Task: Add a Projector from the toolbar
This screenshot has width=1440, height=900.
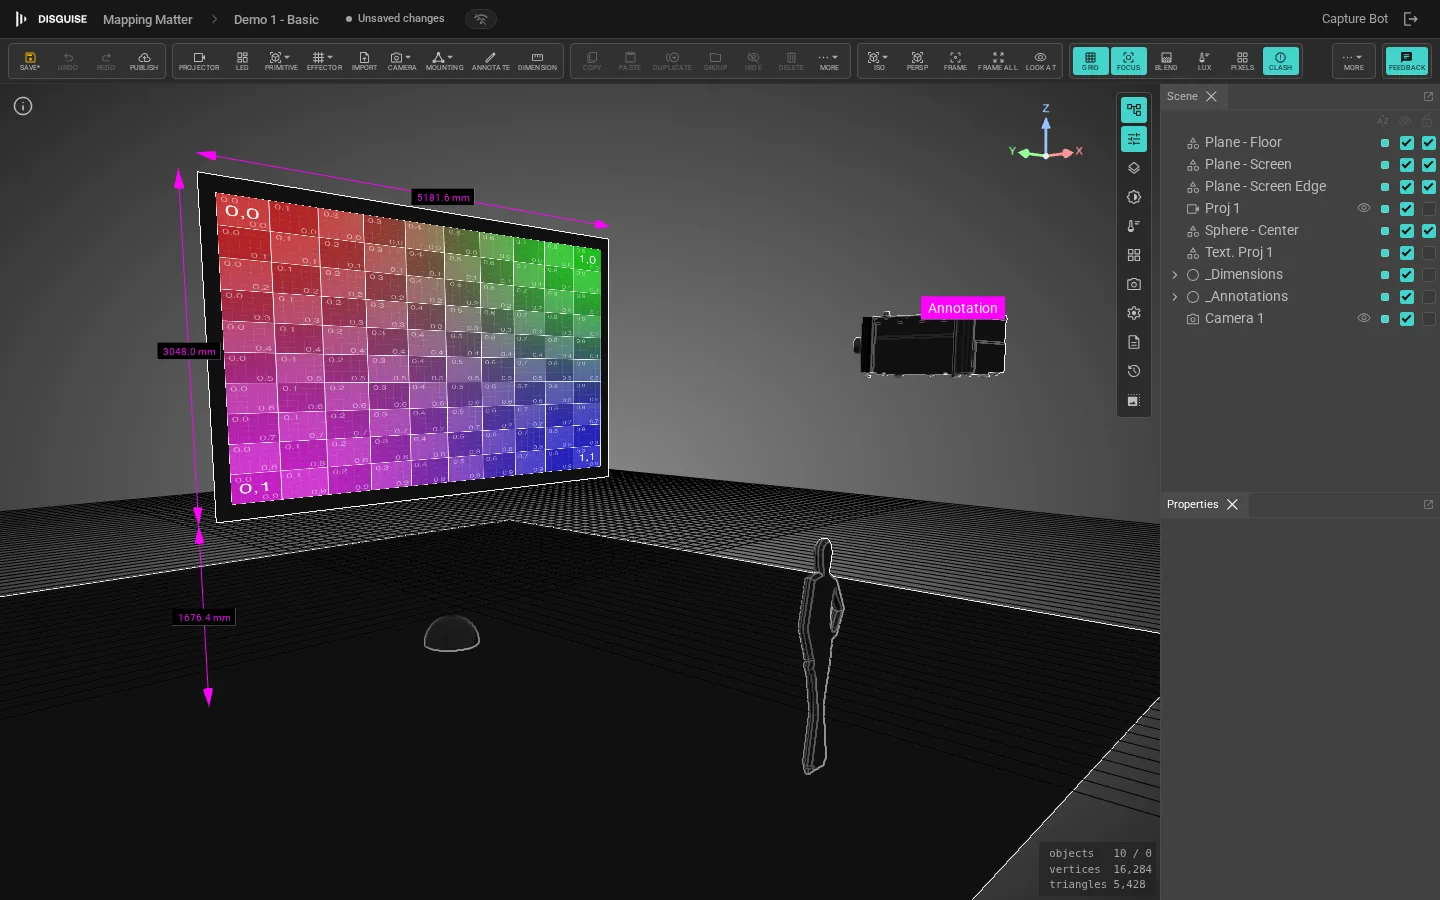Action: (x=199, y=61)
